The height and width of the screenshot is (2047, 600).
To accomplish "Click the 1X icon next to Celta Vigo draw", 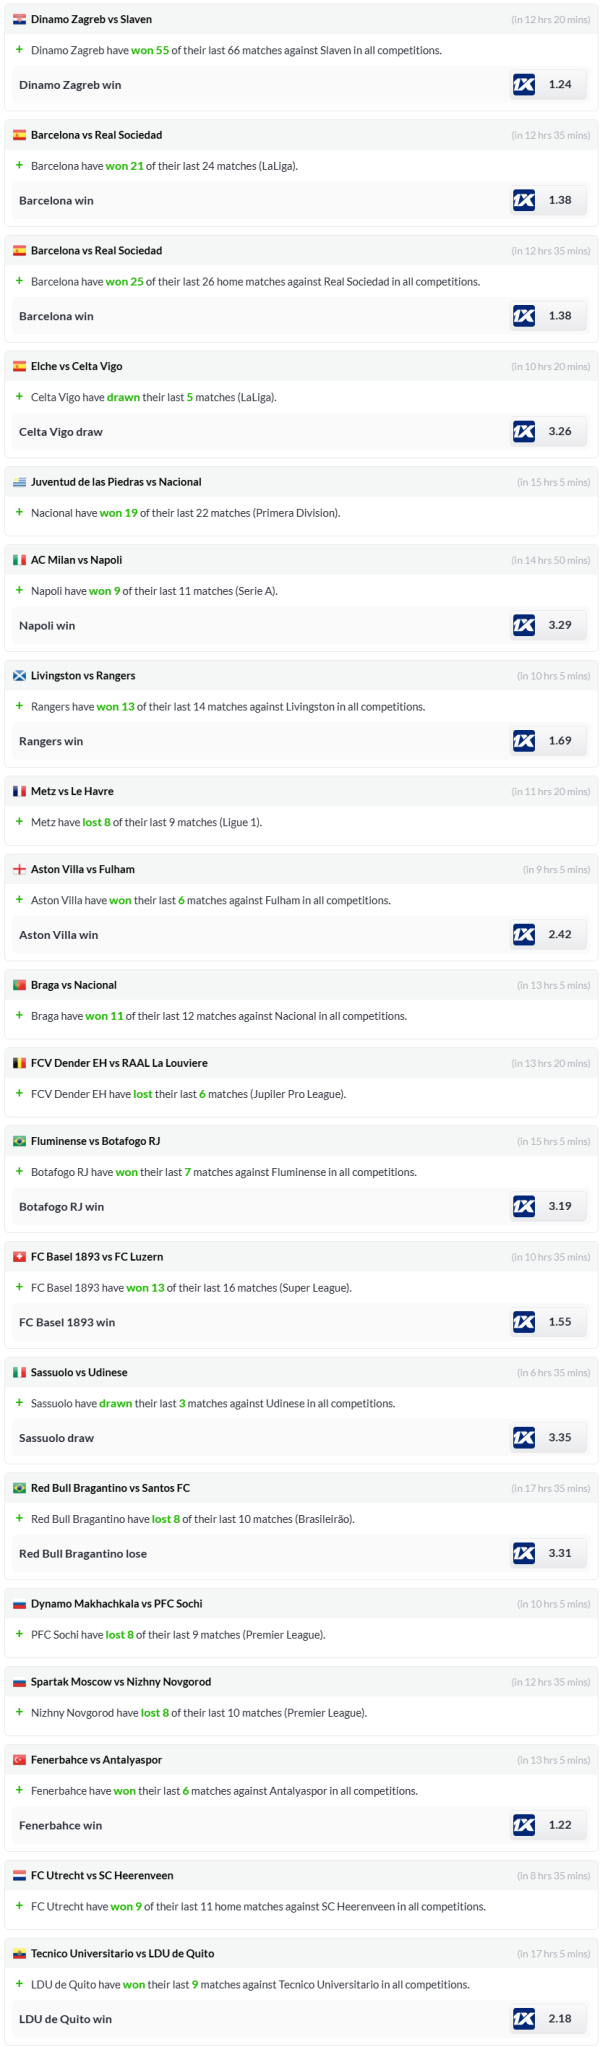I will 524,432.
